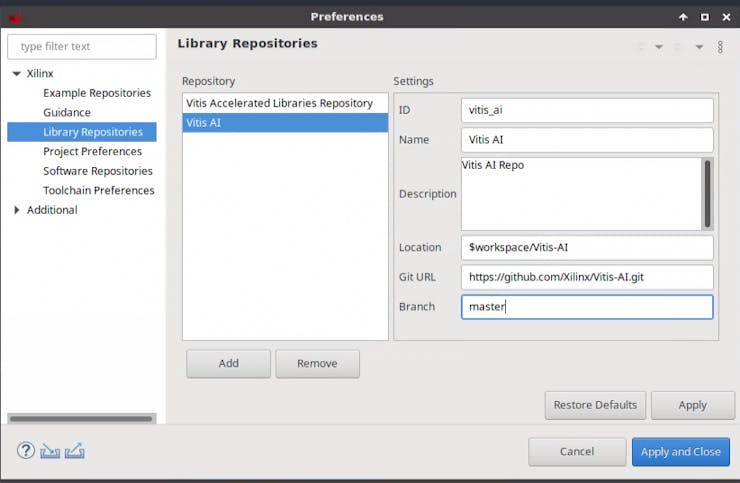Open the three-dot view menu icon

pyautogui.click(x=720, y=47)
